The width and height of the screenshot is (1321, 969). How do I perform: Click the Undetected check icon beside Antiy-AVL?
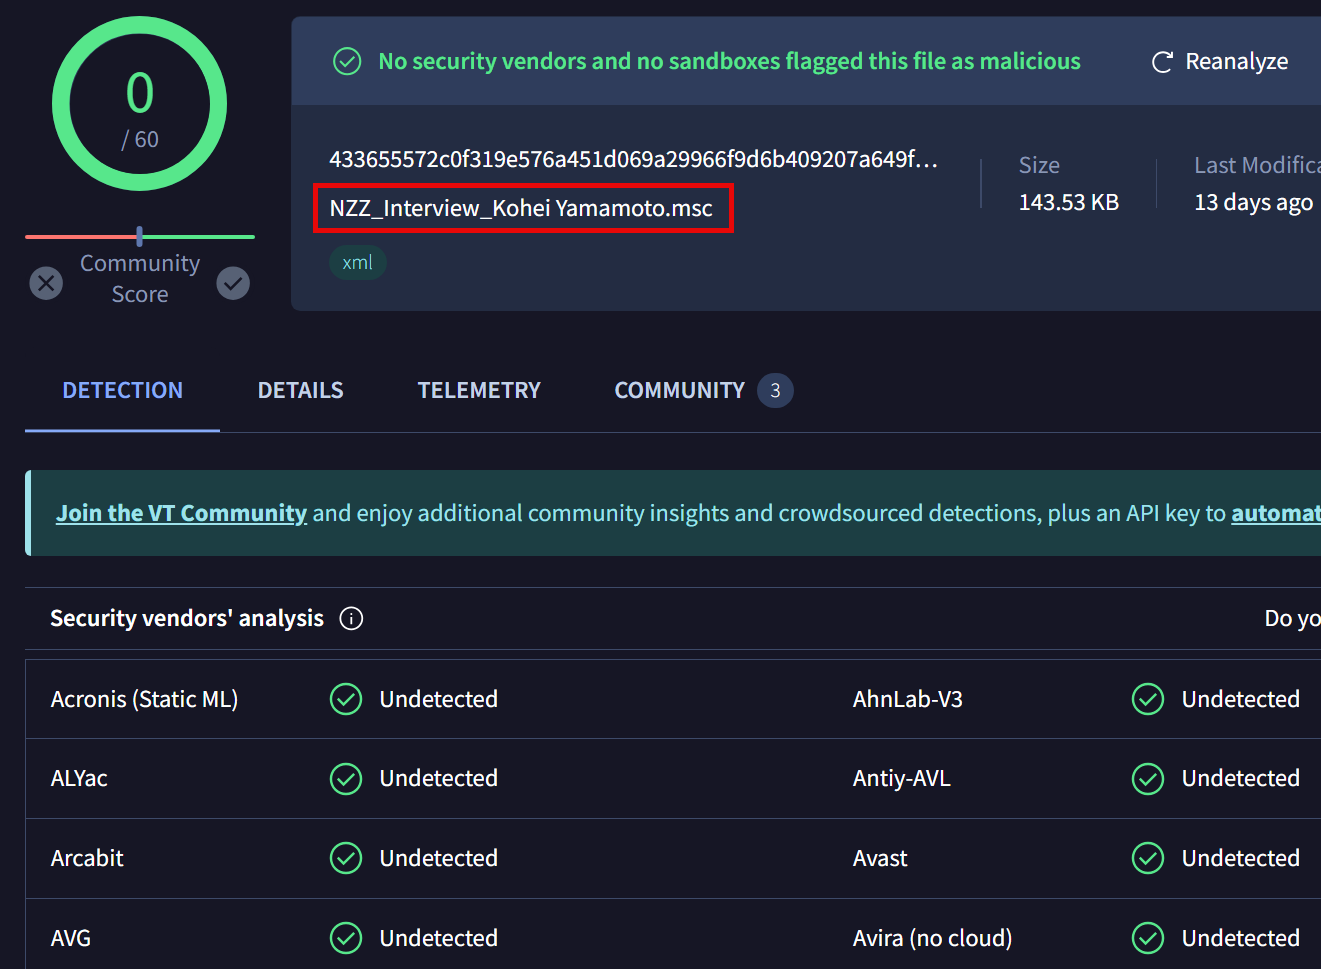(x=1147, y=779)
